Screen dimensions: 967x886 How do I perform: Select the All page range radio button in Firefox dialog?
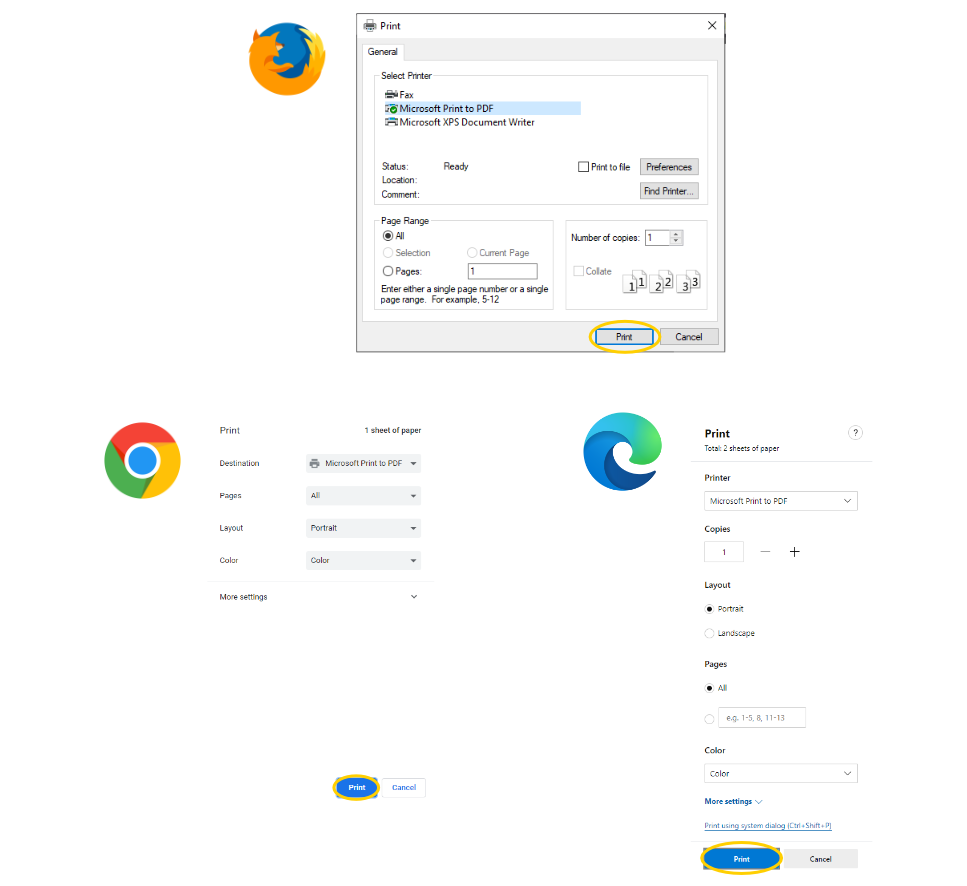coord(388,236)
